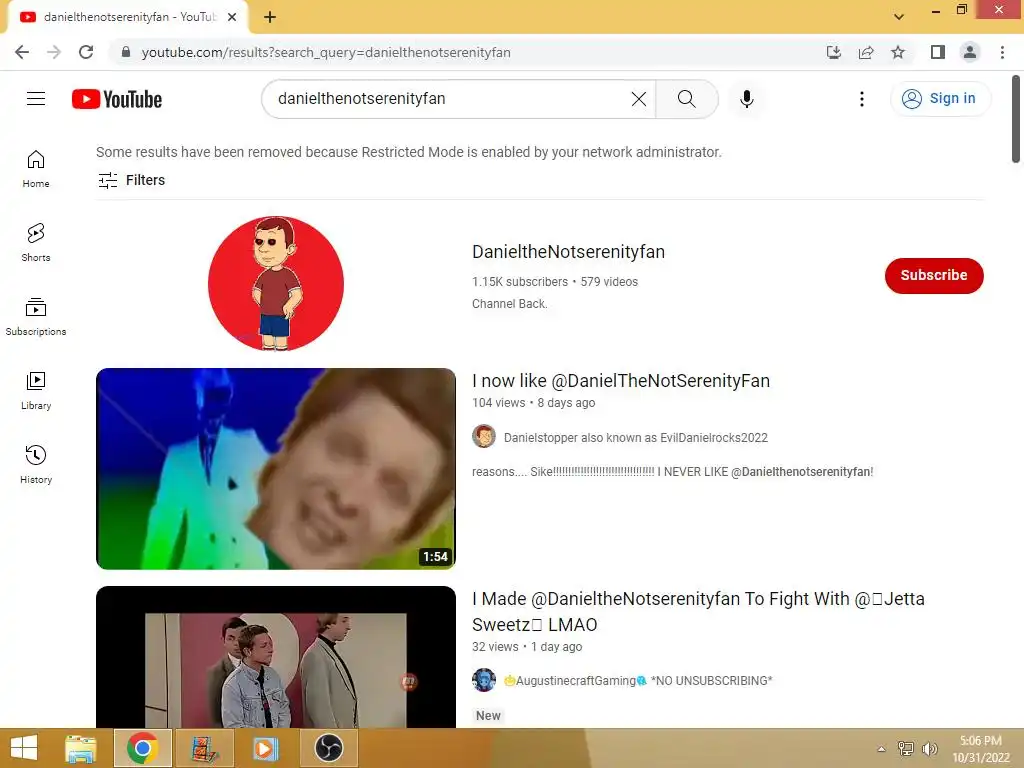This screenshot has width=1024, height=768.
Task: Click the Chrome taskbar icon
Action: [142, 748]
